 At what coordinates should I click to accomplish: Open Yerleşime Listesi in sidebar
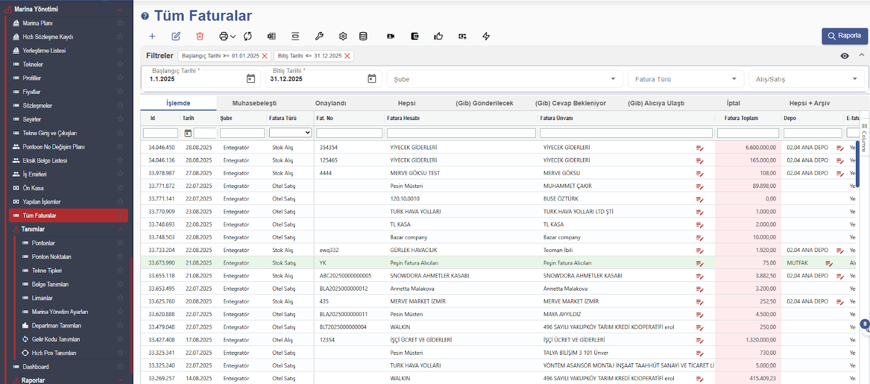point(44,50)
